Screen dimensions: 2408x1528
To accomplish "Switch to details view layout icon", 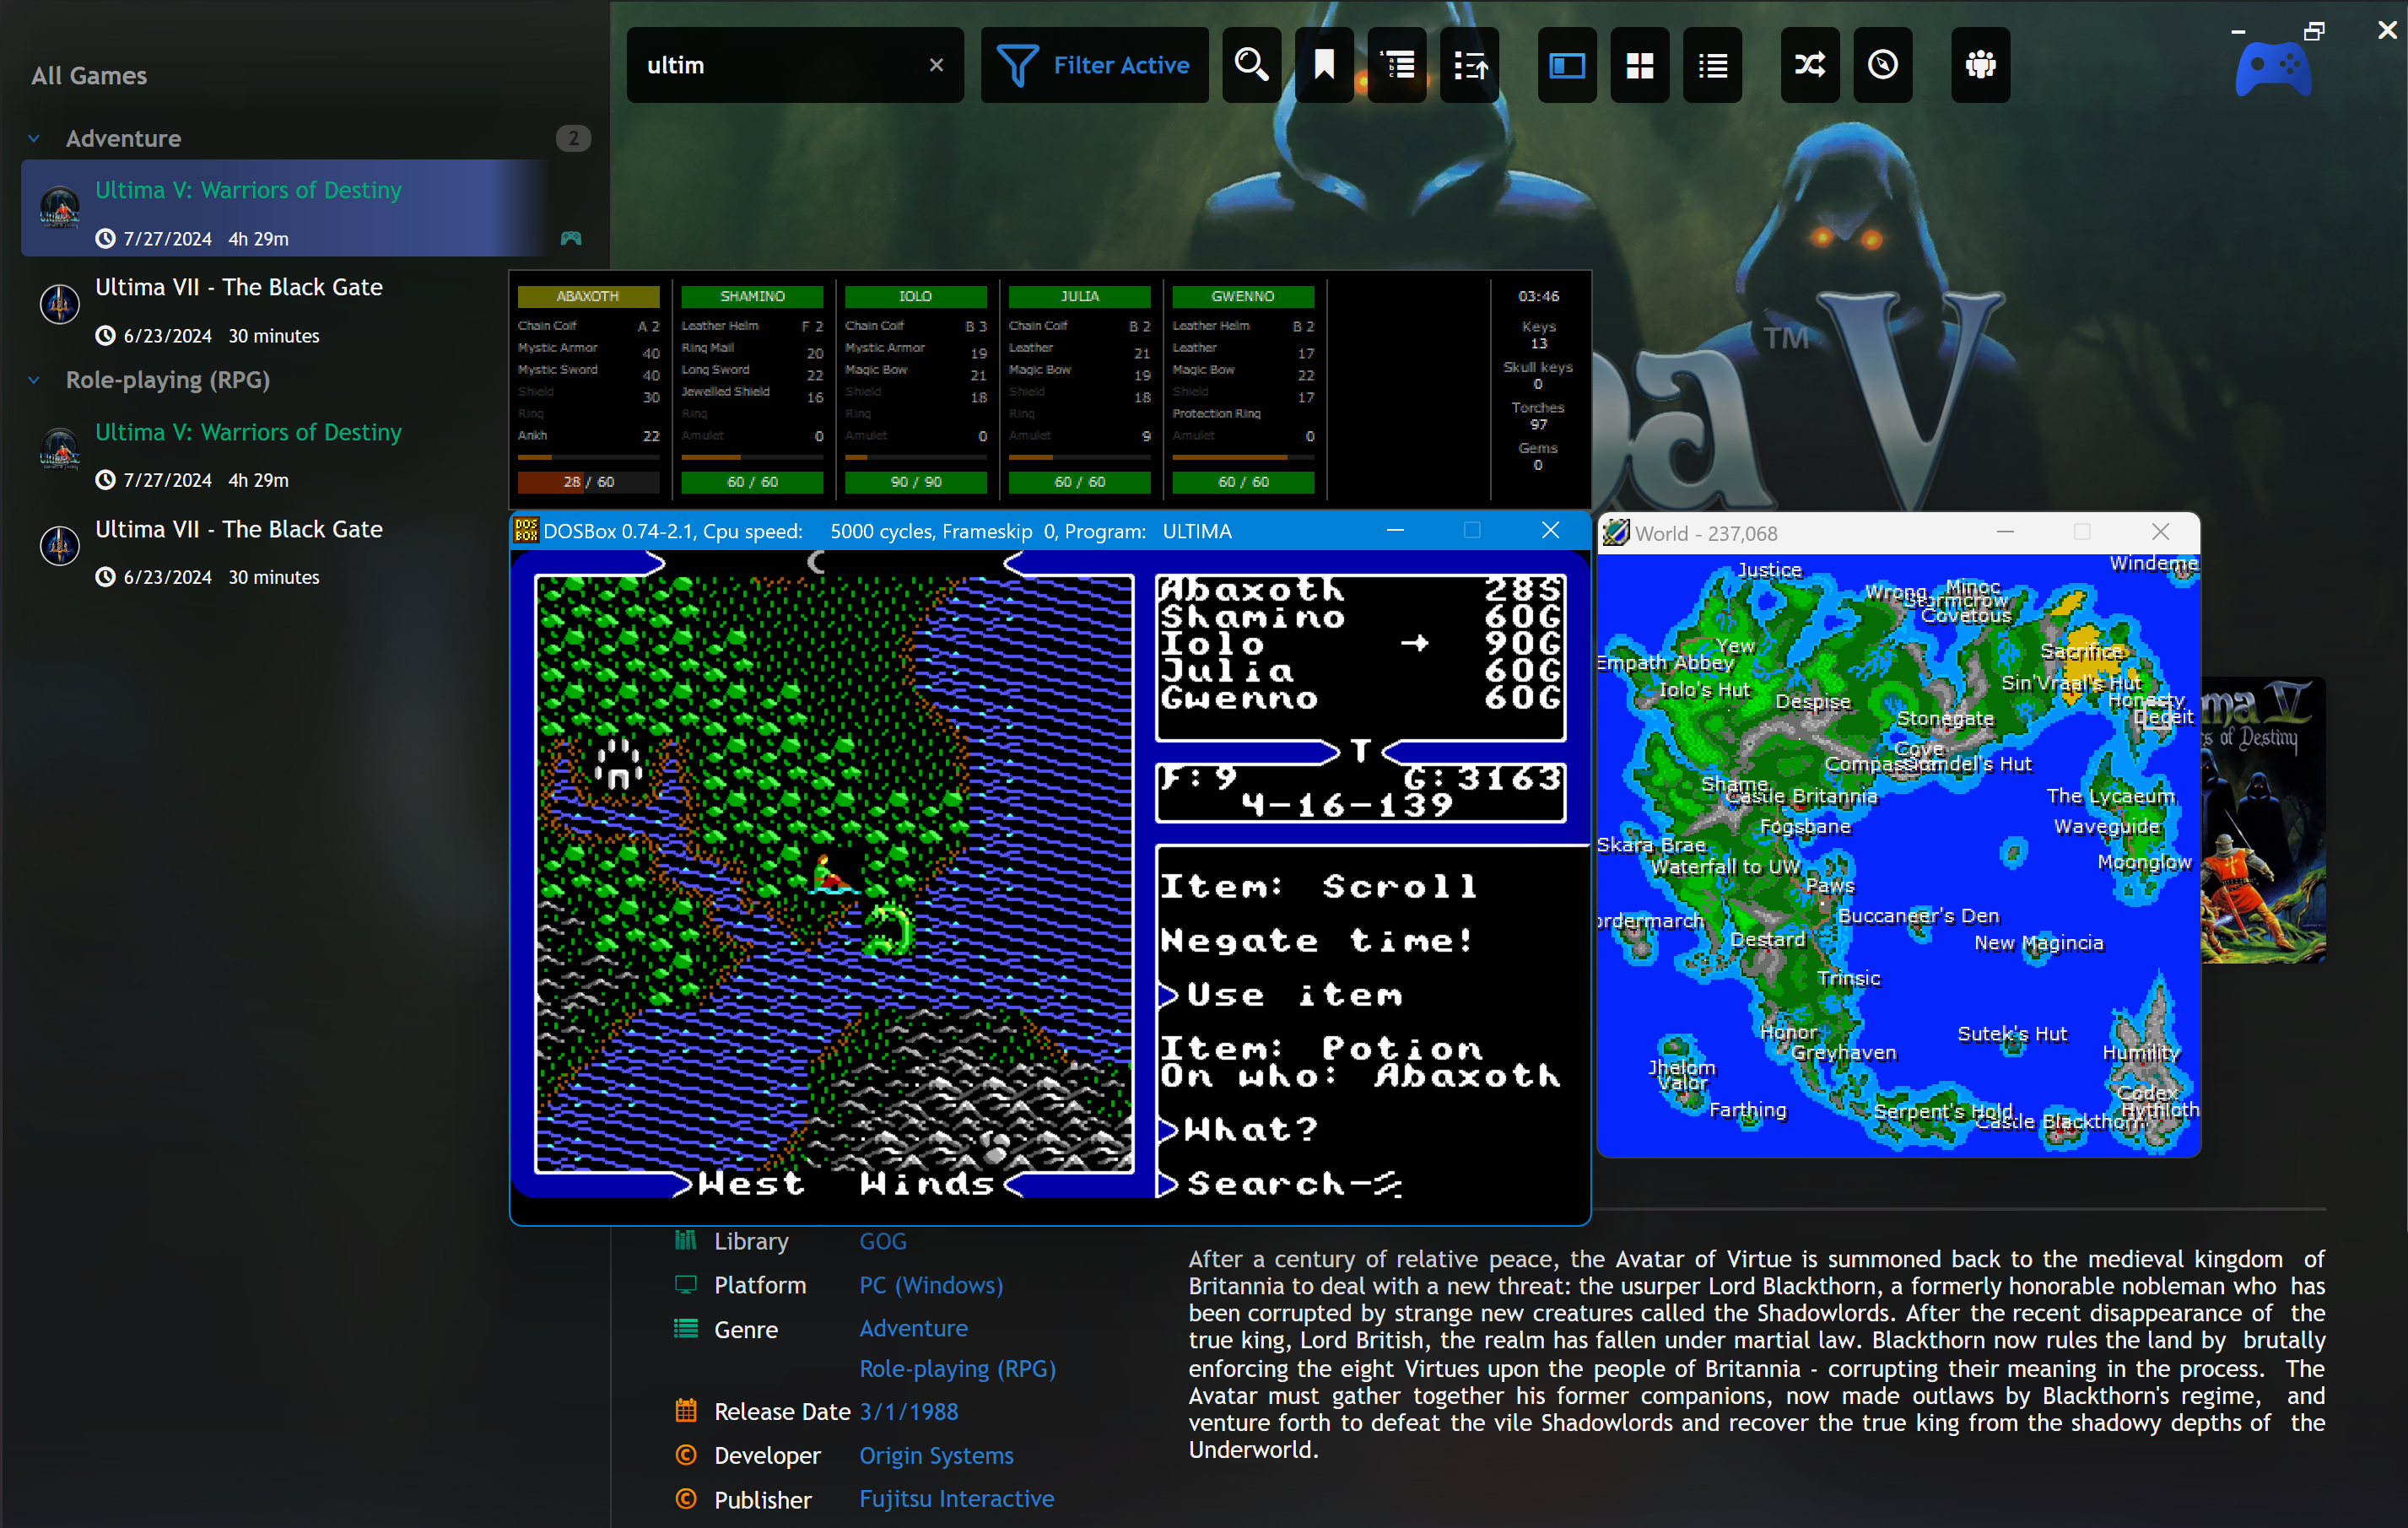I will pos(1567,65).
